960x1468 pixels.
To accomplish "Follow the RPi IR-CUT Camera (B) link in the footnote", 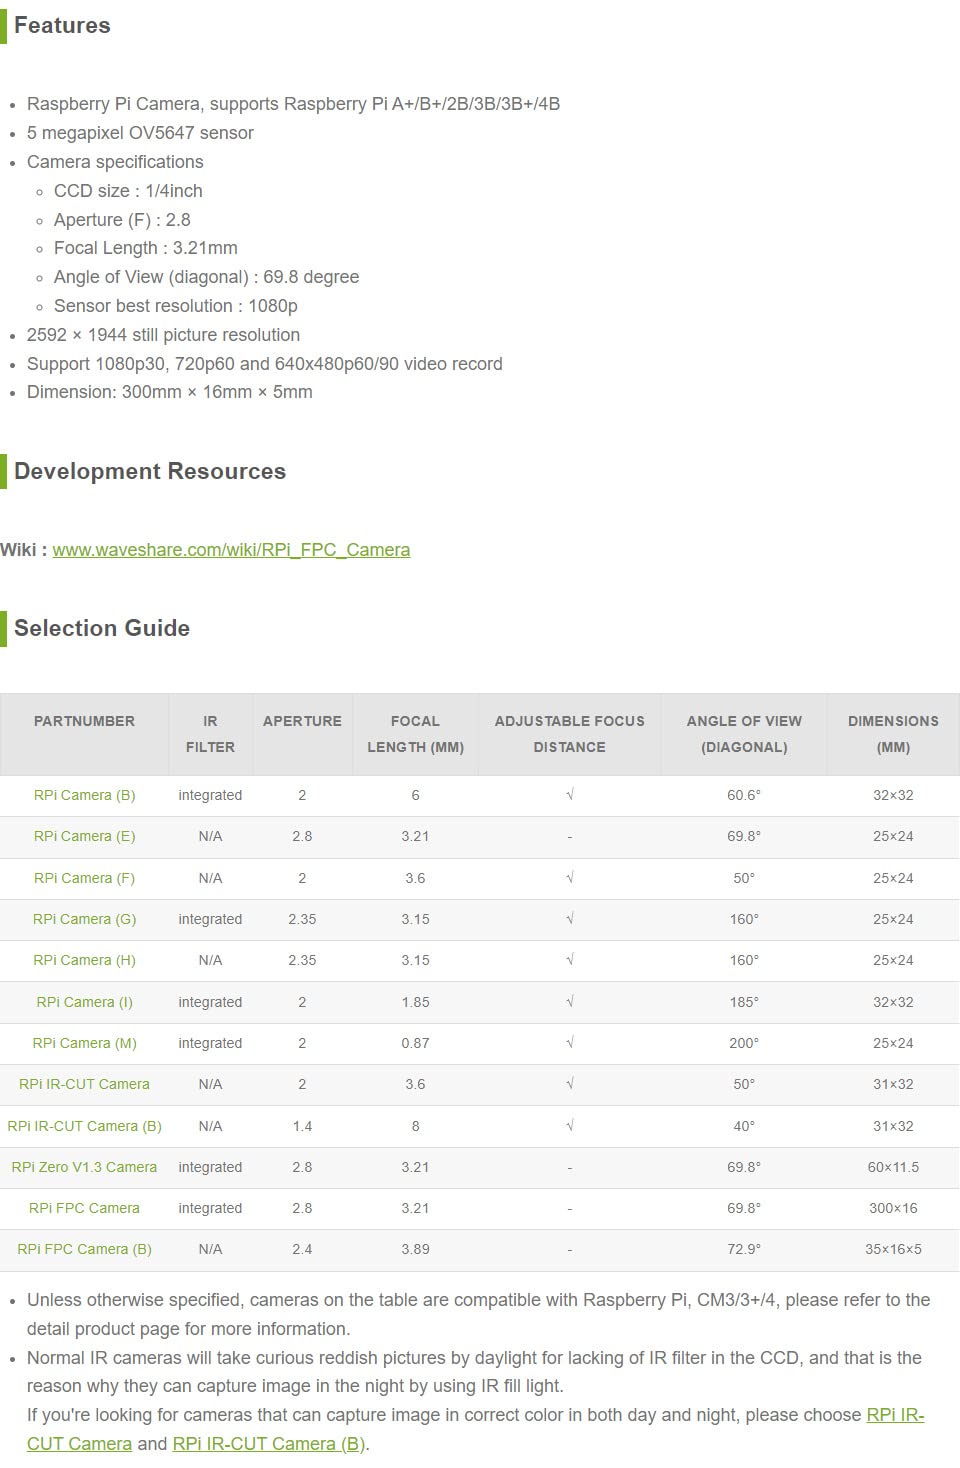I will pos(269,1444).
